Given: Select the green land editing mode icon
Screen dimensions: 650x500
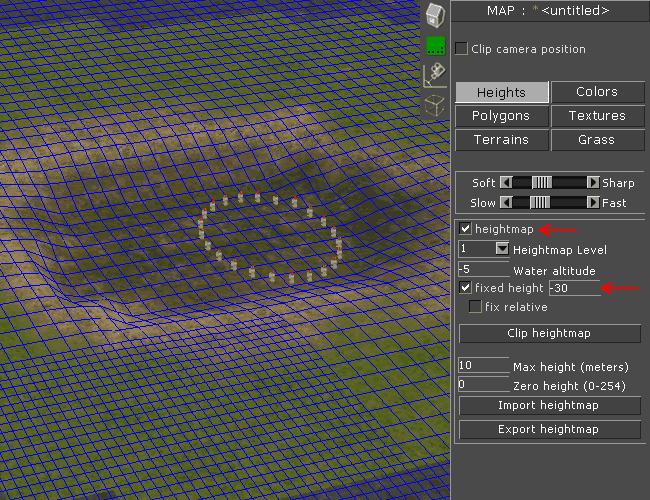Looking at the screenshot, I should (x=436, y=46).
